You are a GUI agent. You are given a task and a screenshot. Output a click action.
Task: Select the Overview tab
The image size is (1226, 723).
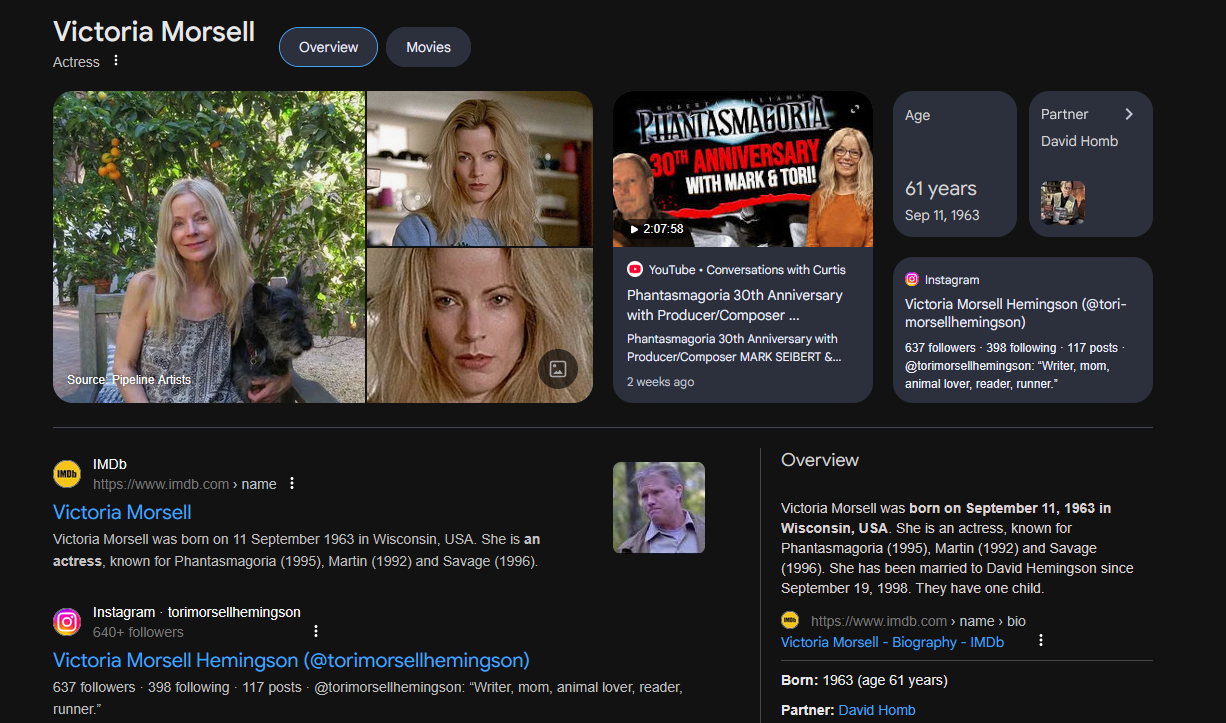tap(328, 47)
